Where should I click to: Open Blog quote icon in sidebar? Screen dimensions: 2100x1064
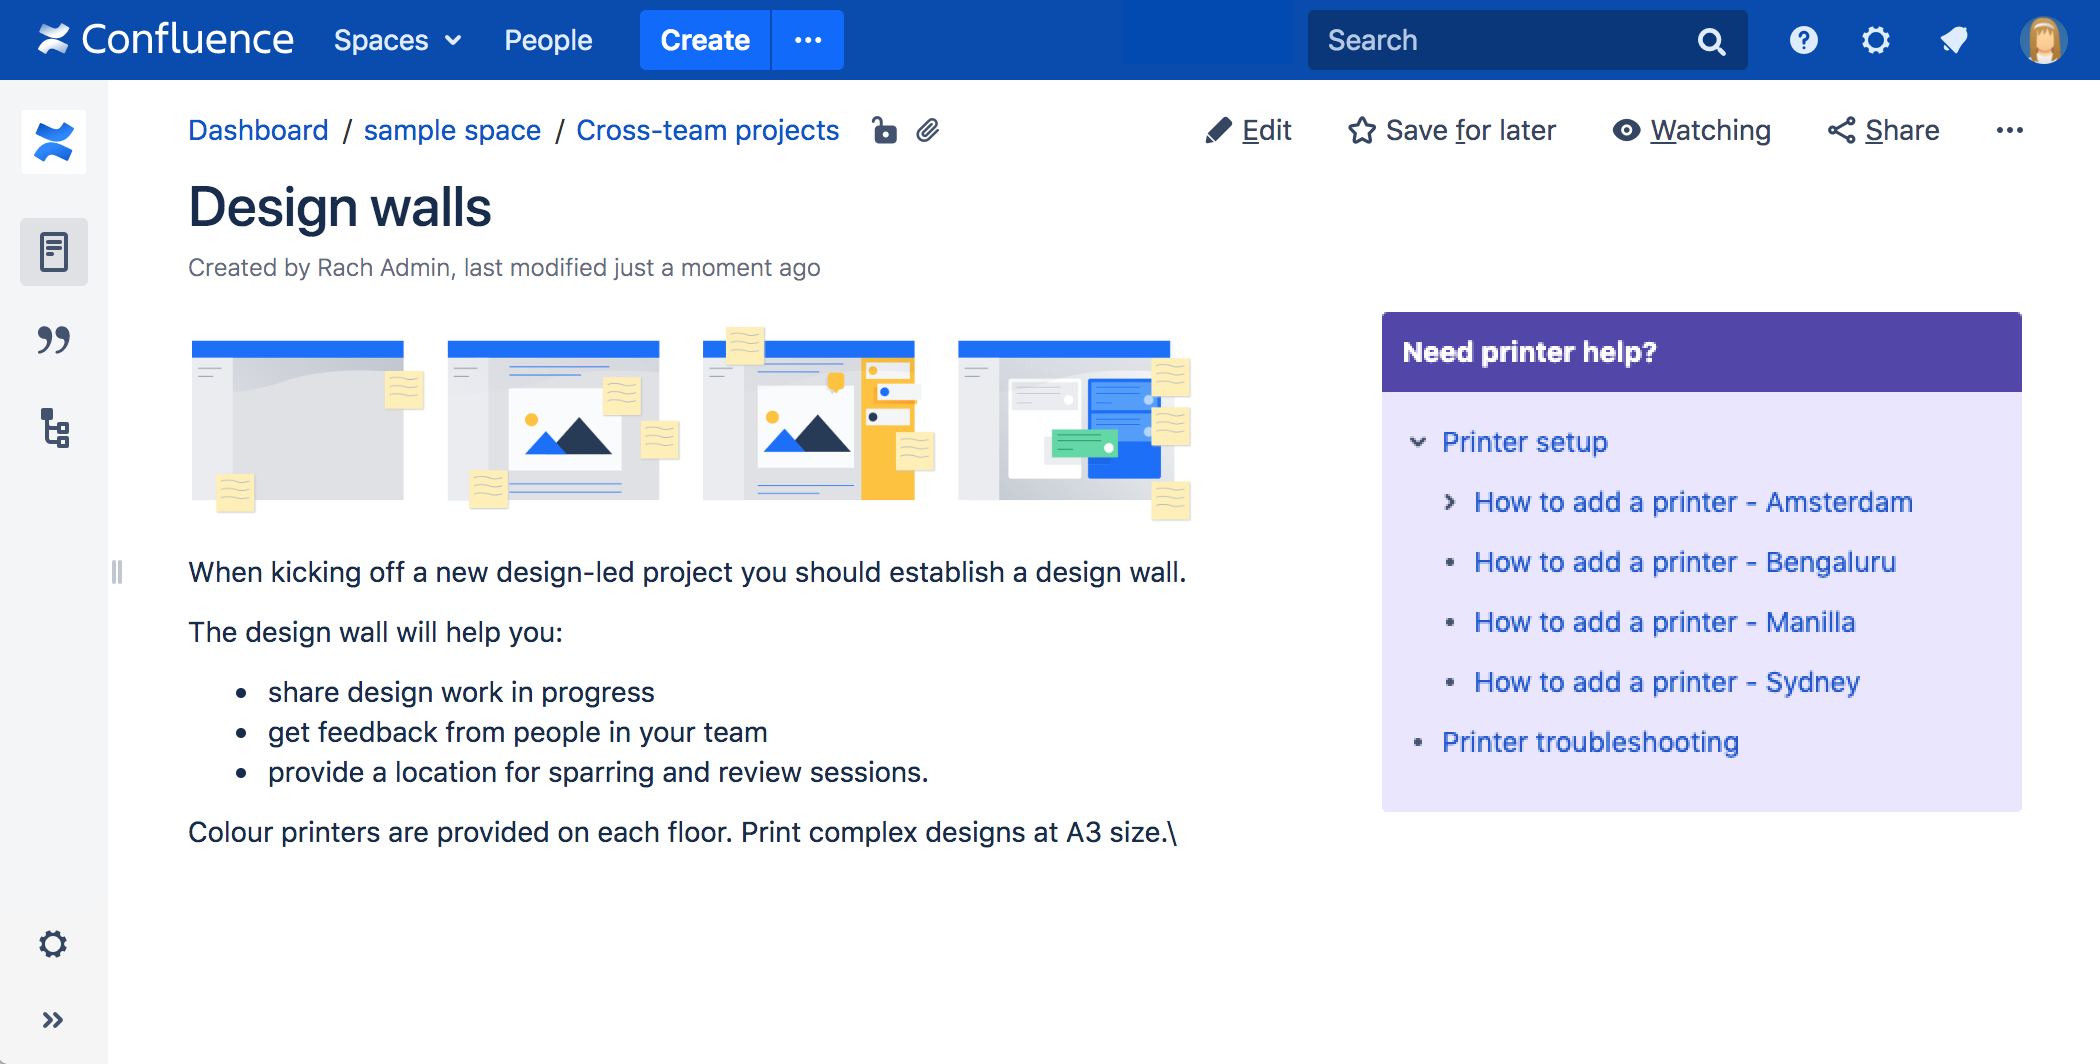pyautogui.click(x=54, y=340)
